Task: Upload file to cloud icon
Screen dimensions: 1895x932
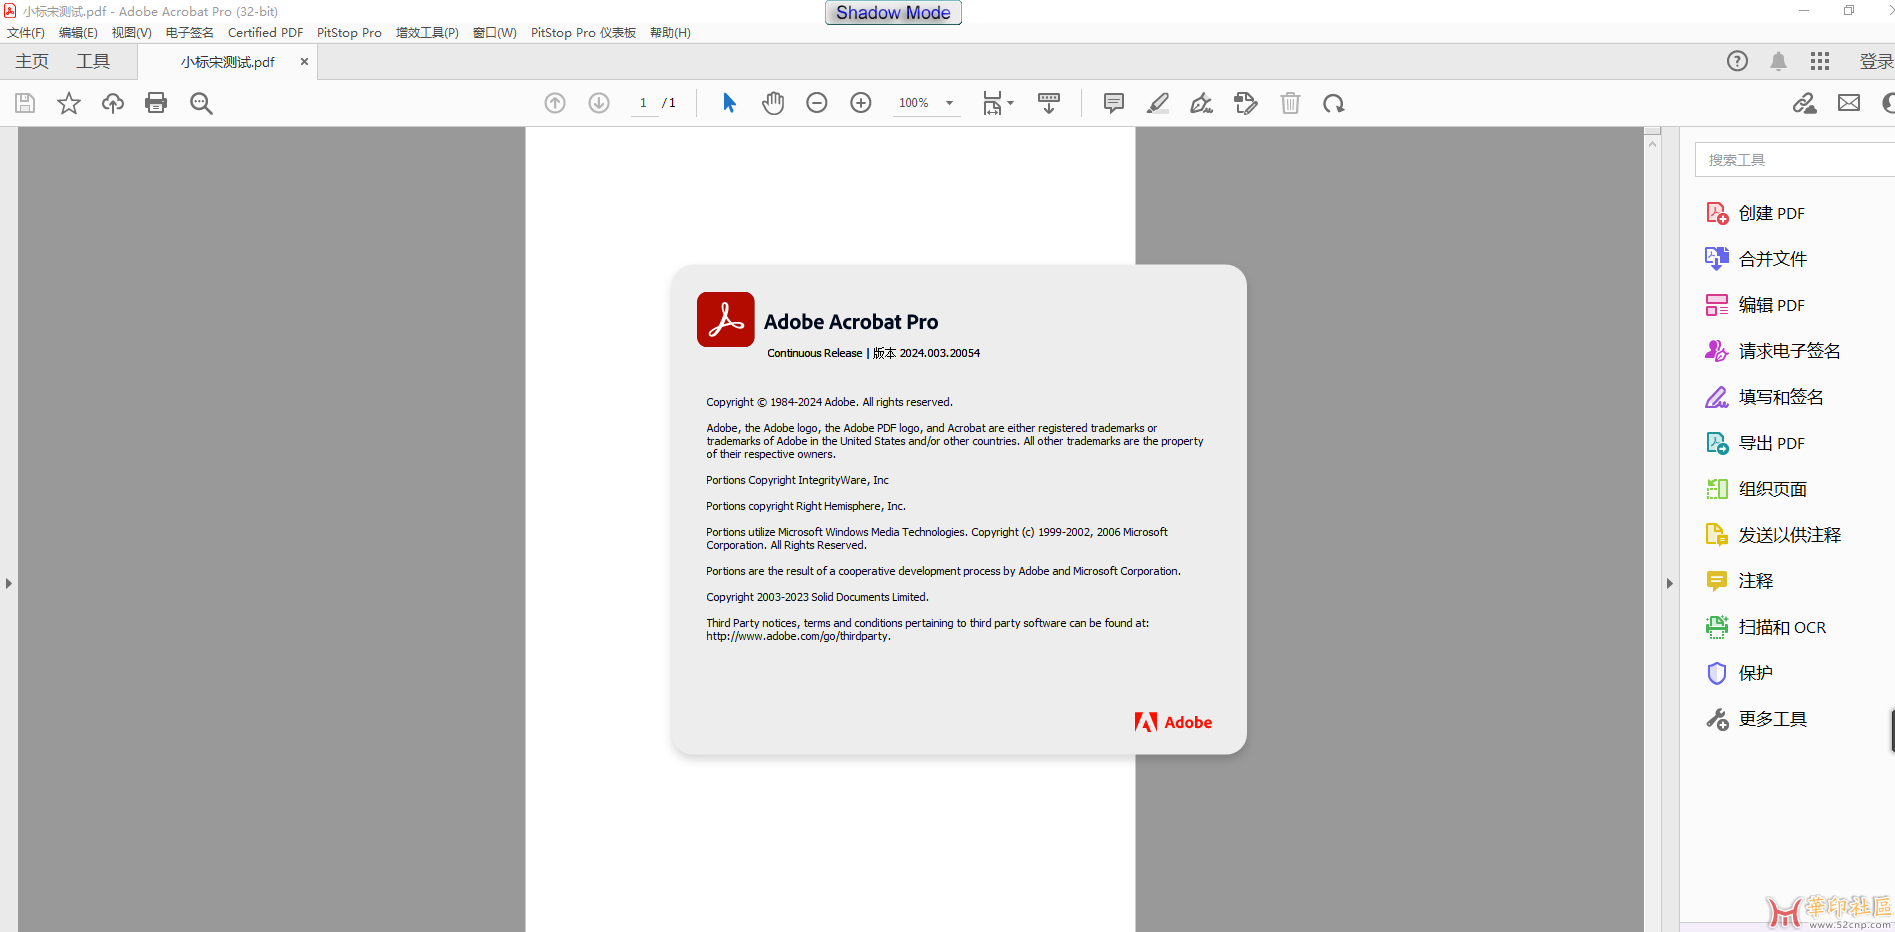Action: coord(113,103)
